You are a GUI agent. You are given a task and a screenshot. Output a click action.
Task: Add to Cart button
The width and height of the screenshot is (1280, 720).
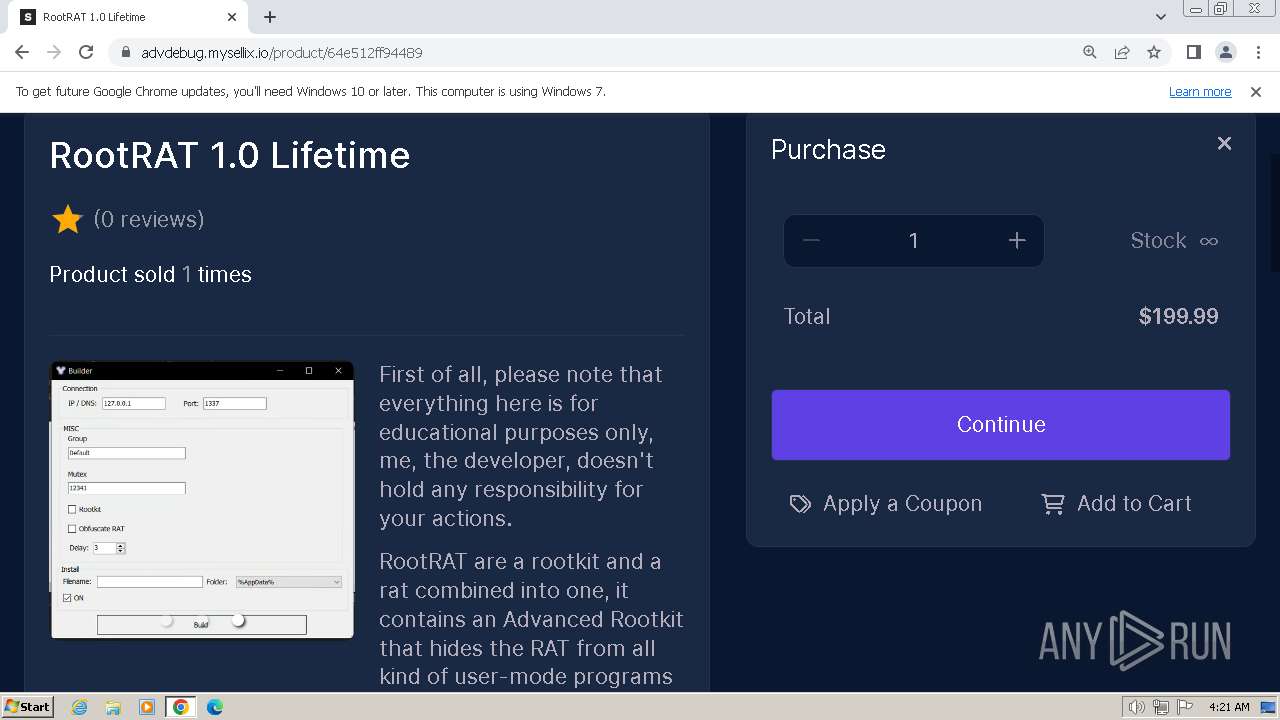1116,504
